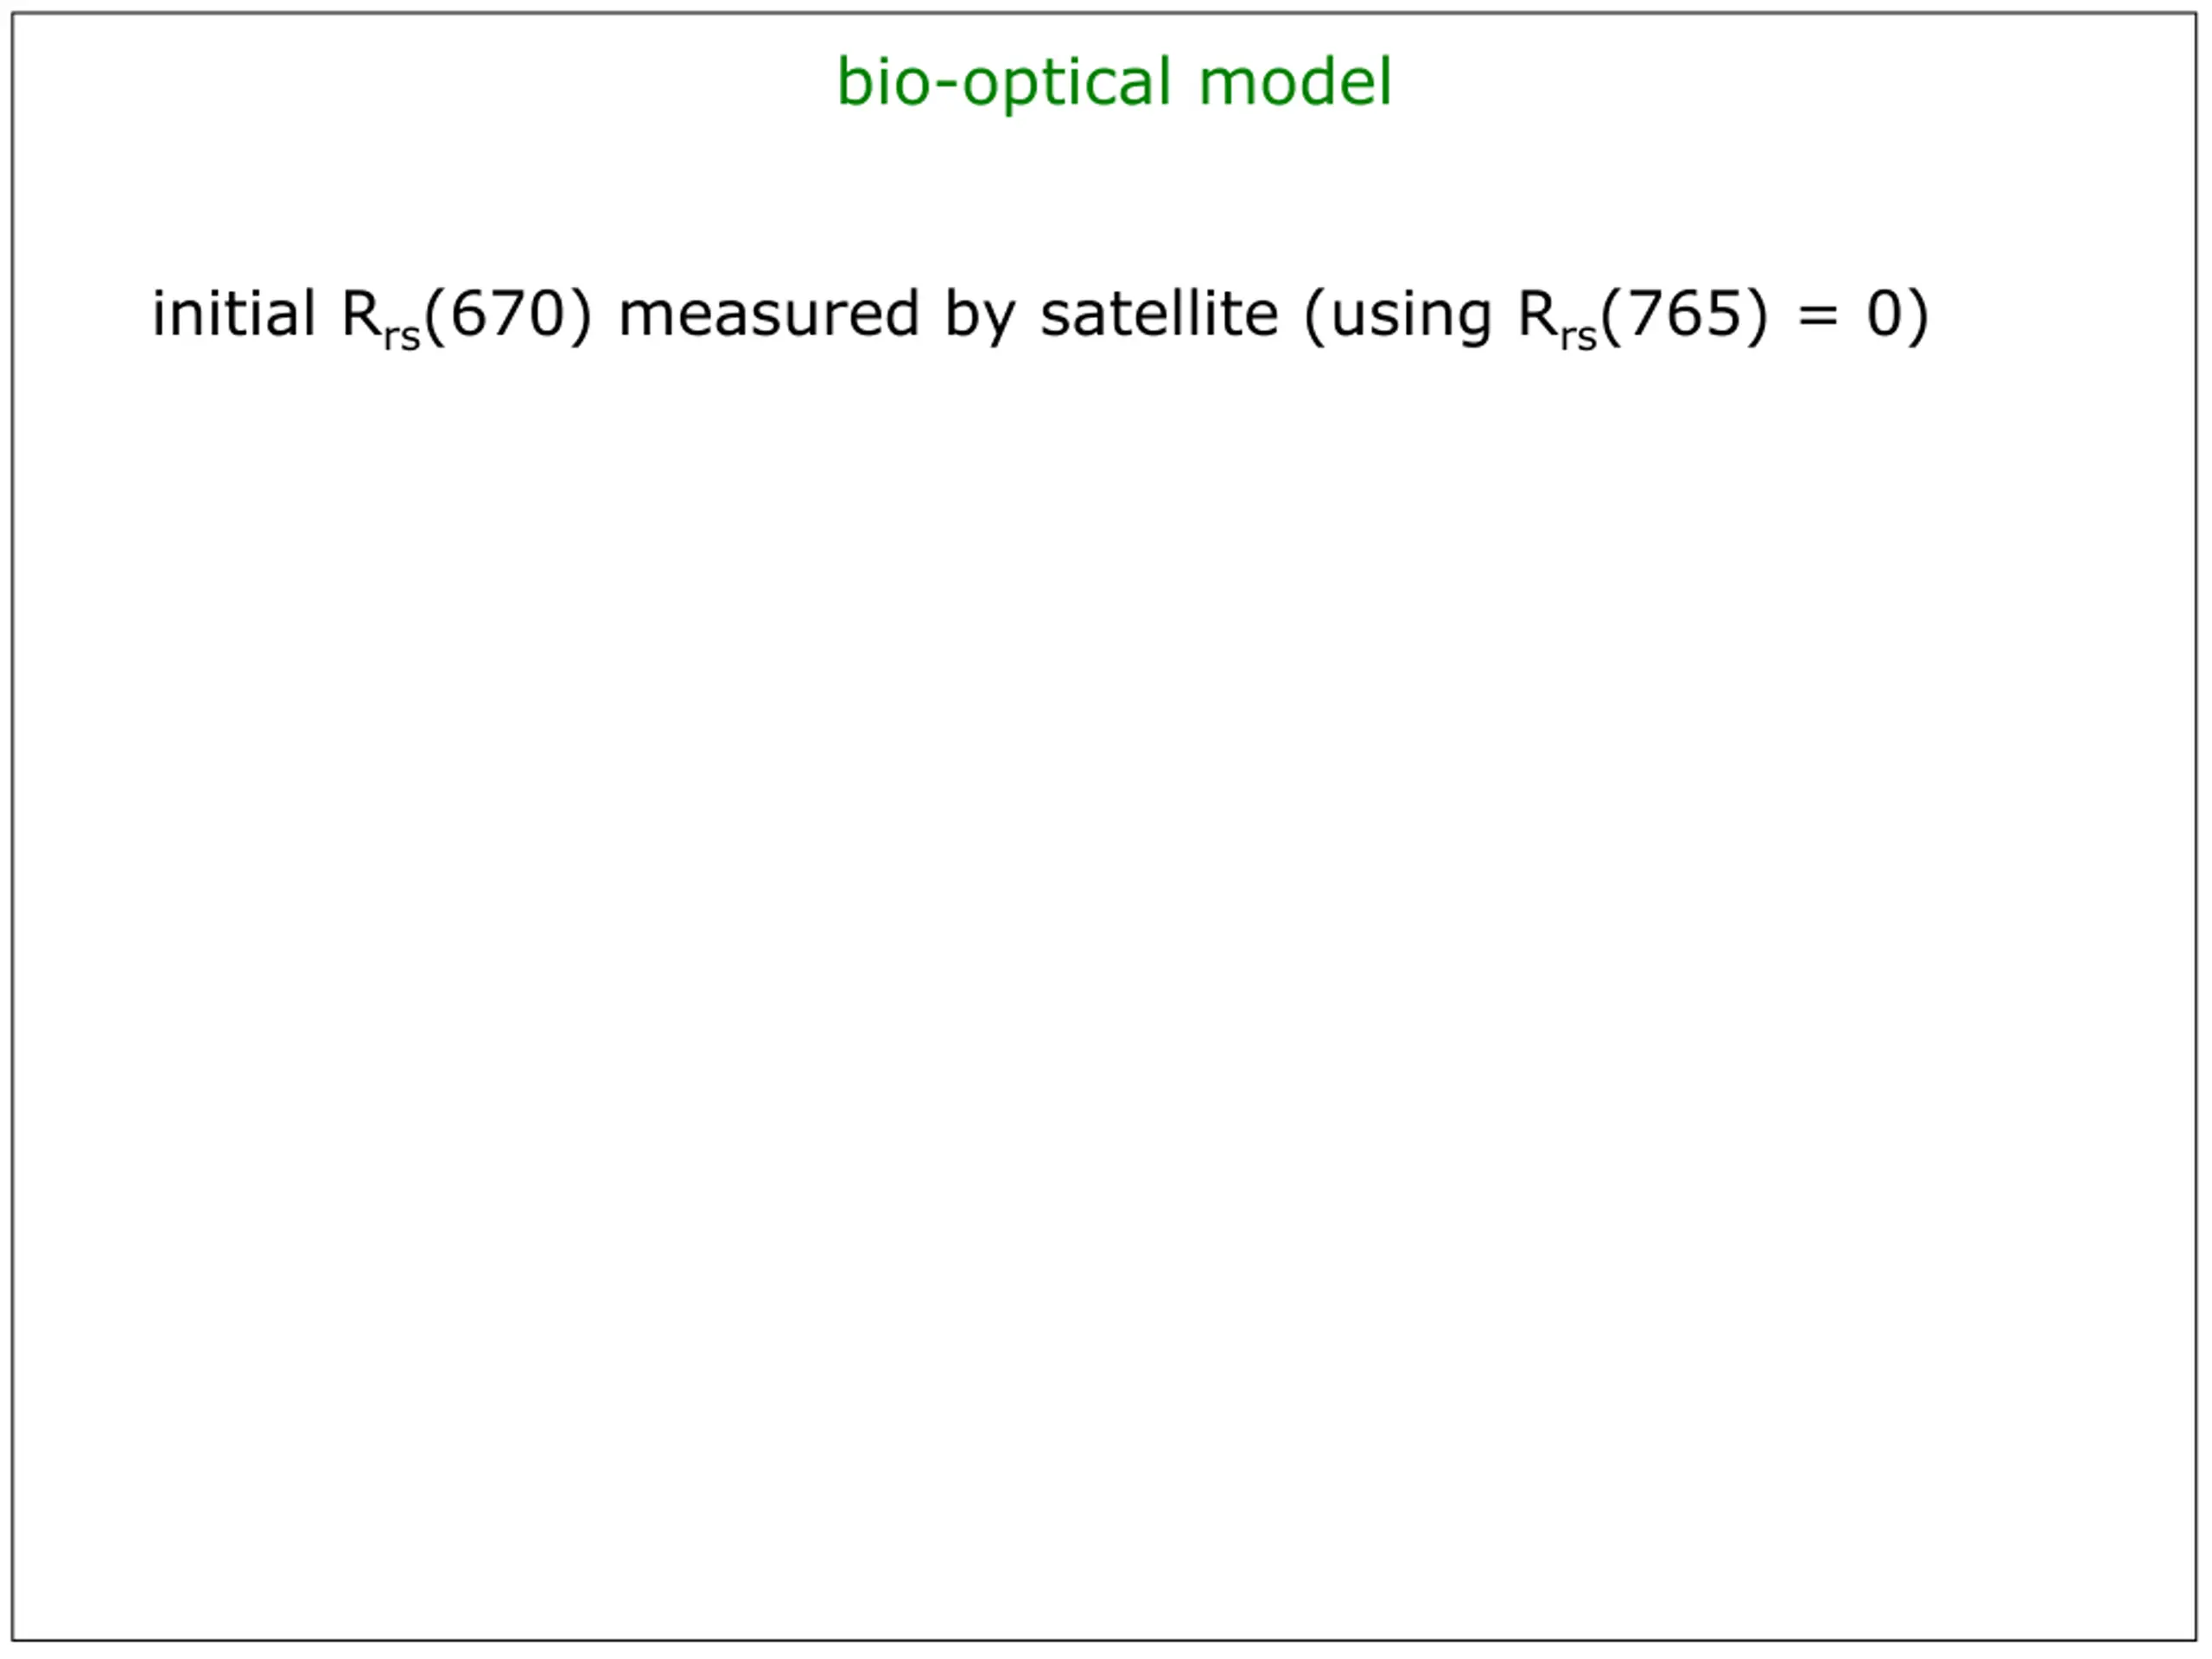Click the "Rrs(670)" term
The height and width of the screenshot is (1659, 2212).
click(467, 318)
